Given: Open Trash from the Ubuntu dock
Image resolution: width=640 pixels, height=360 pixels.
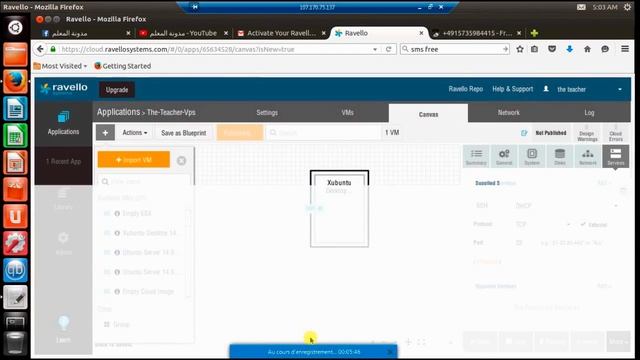Looking at the screenshot, I should (x=15, y=342).
